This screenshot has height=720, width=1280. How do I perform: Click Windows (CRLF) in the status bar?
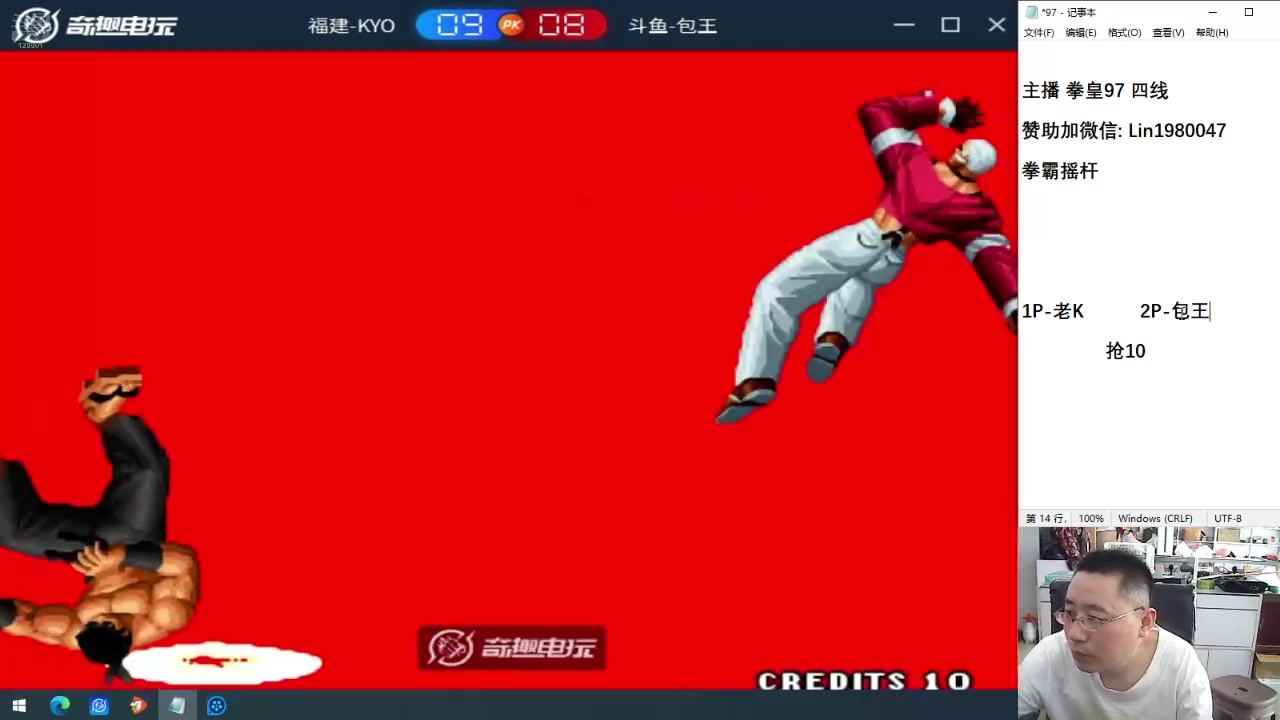pyautogui.click(x=1155, y=519)
